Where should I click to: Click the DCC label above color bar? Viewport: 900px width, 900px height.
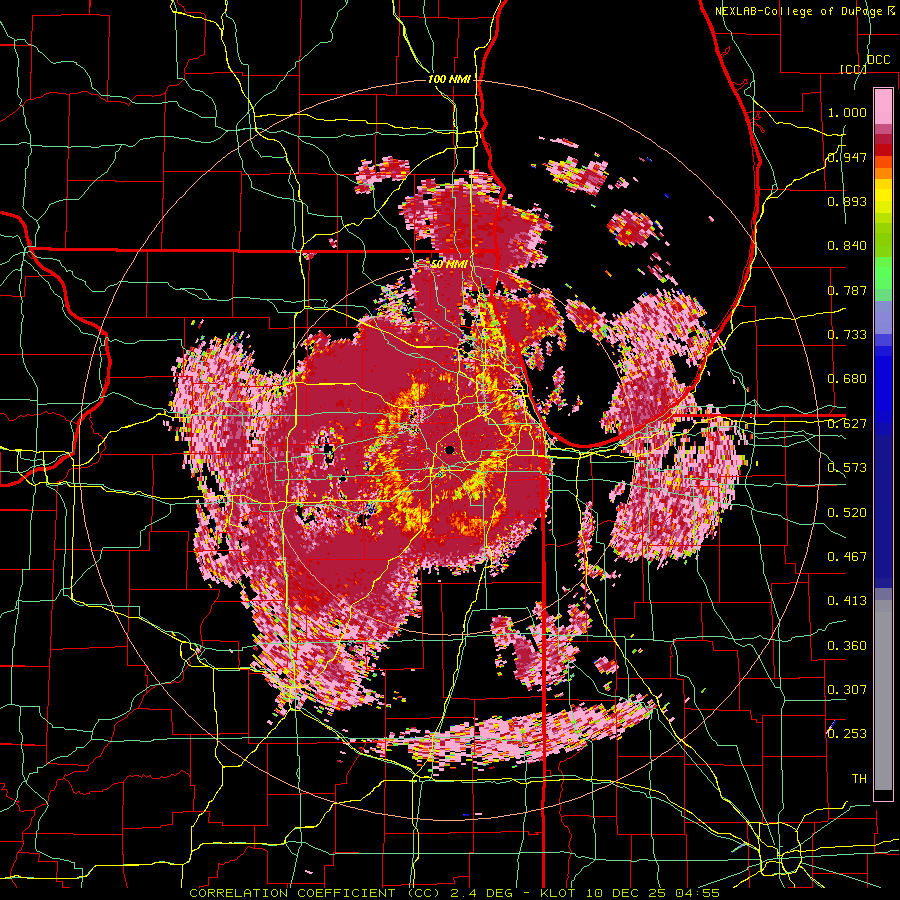[x=878, y=60]
